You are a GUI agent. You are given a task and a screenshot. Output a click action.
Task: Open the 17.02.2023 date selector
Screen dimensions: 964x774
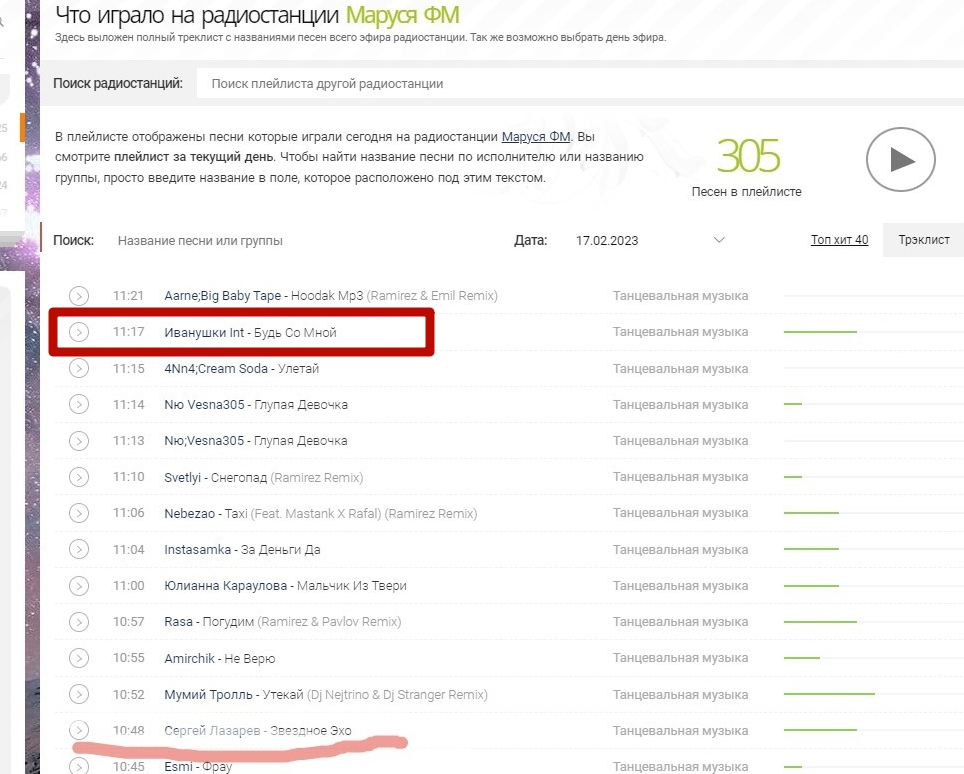649,240
